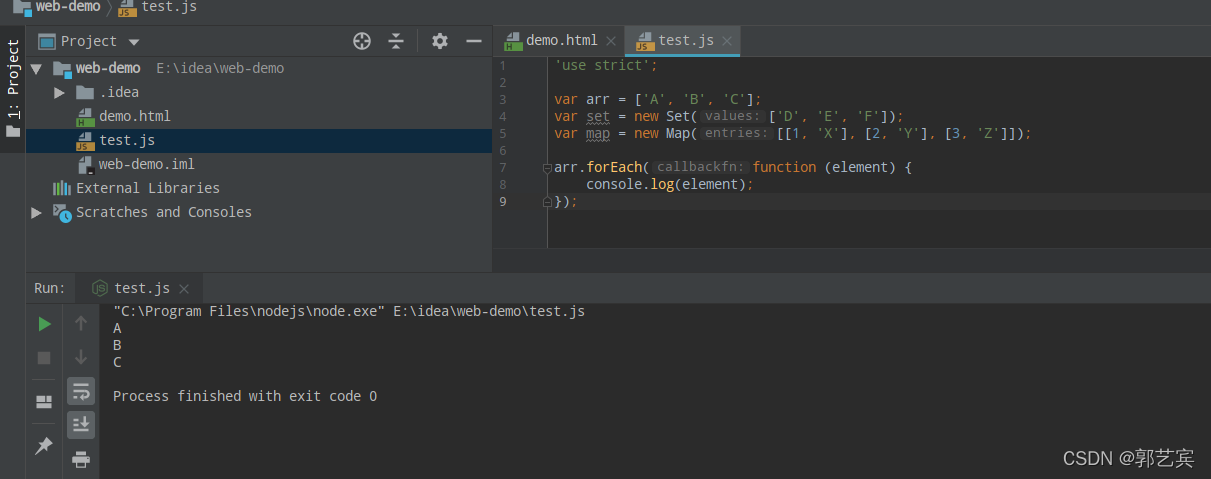Click the up-arrow stack trace button

81,324
